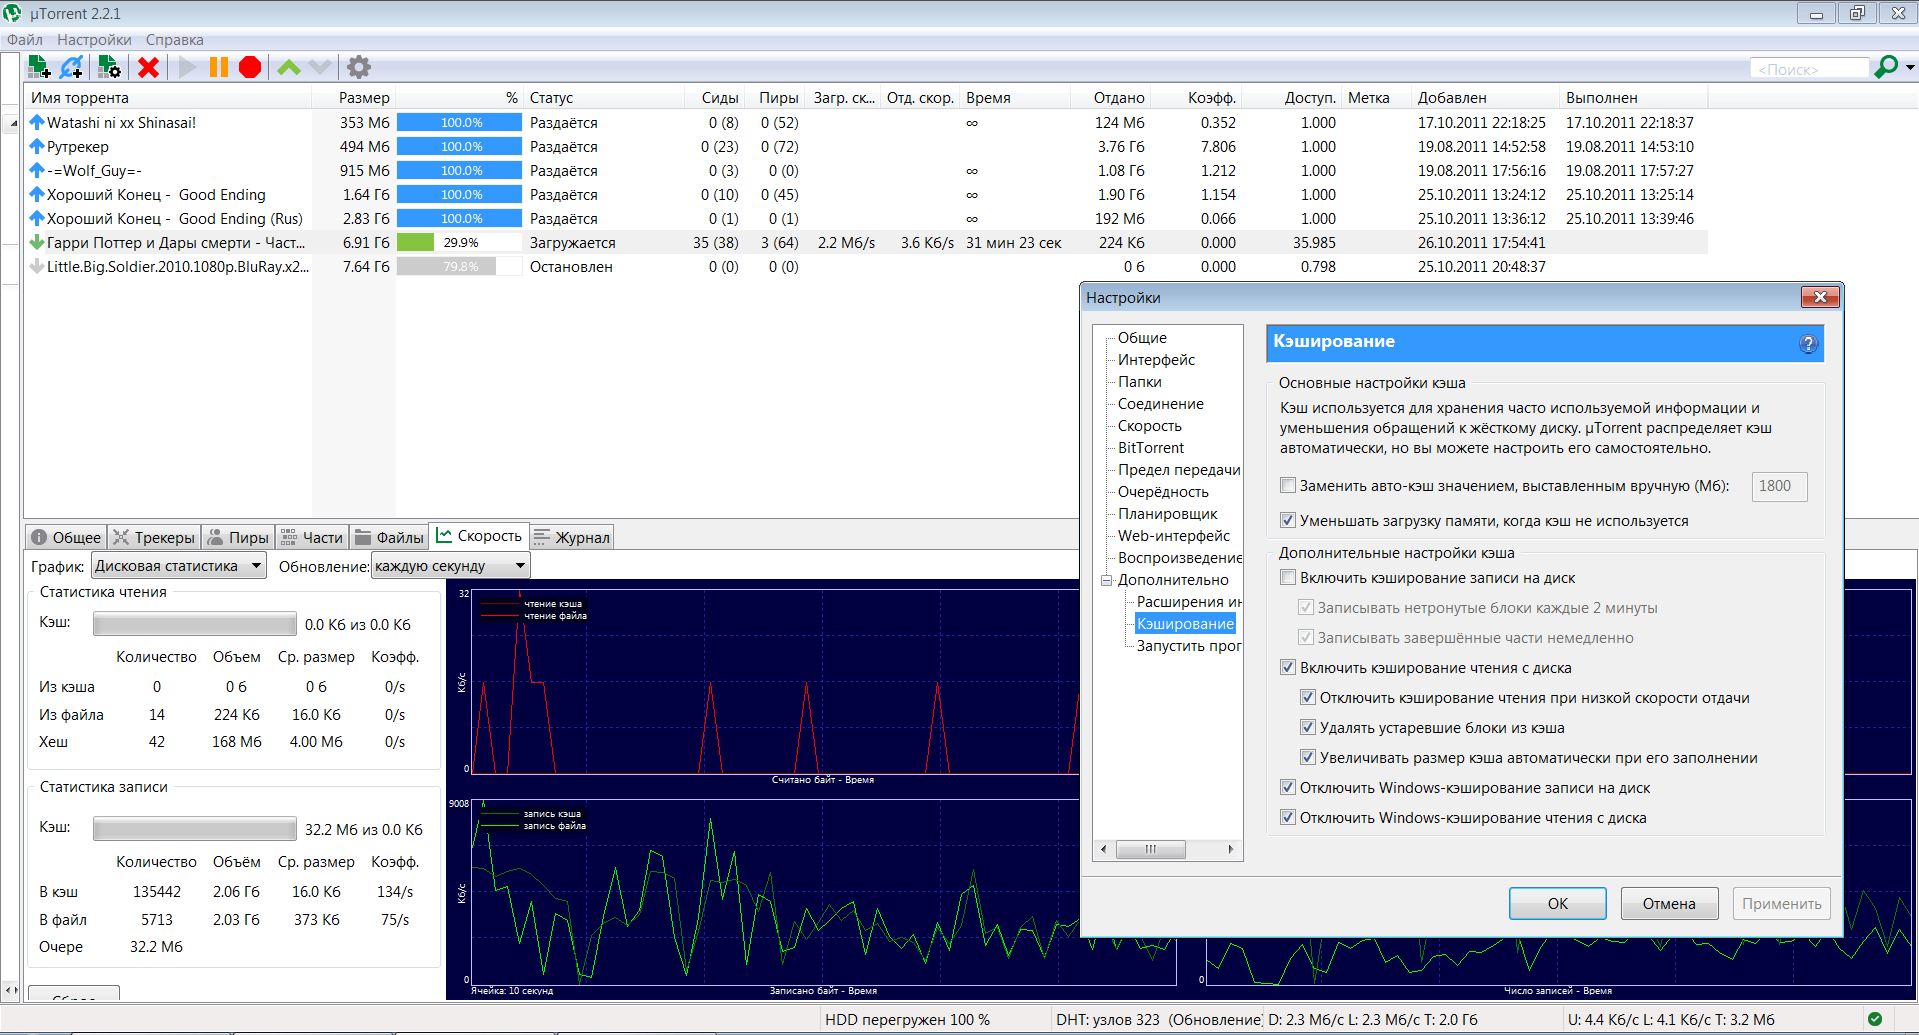The image size is (1919, 1035).
Task: Switch to the Пиры tab by its label
Action: coord(248,538)
